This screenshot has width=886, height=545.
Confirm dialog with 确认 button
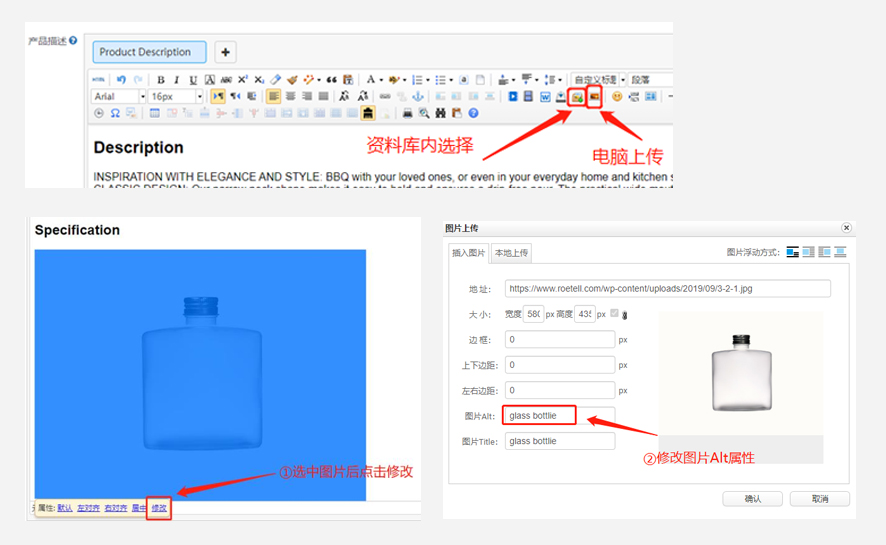pos(752,499)
